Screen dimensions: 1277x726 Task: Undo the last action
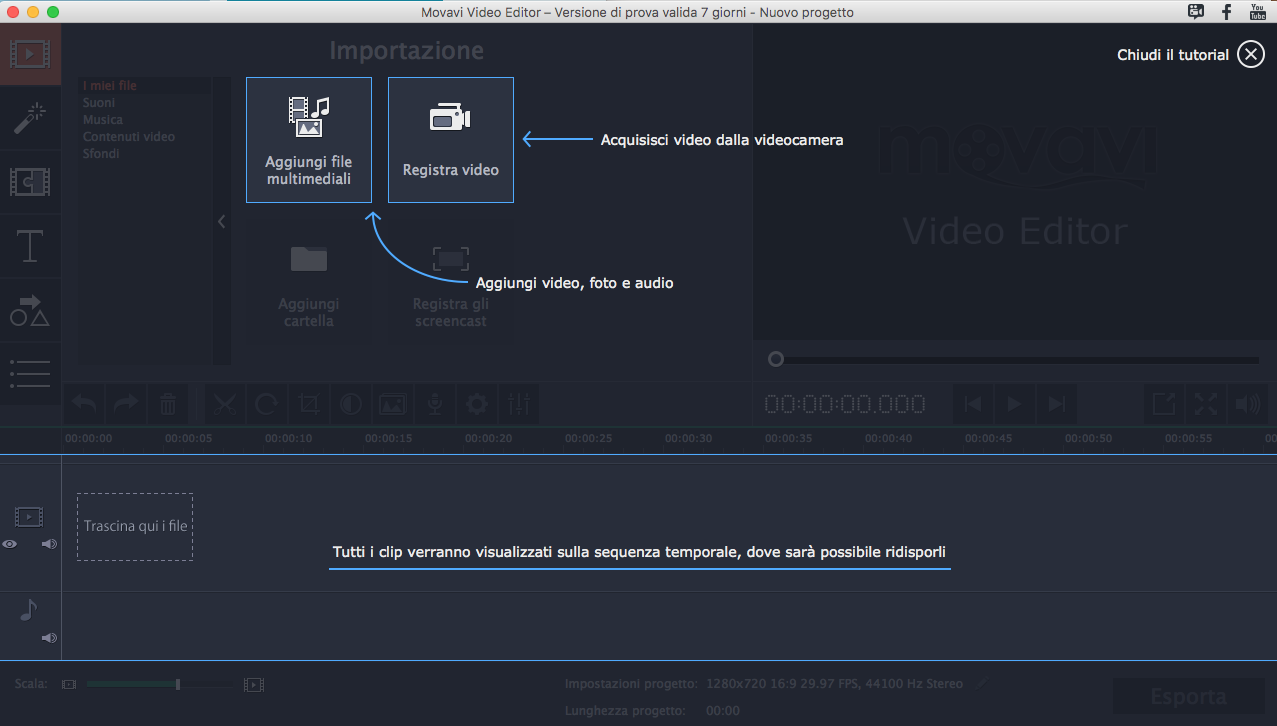click(84, 404)
